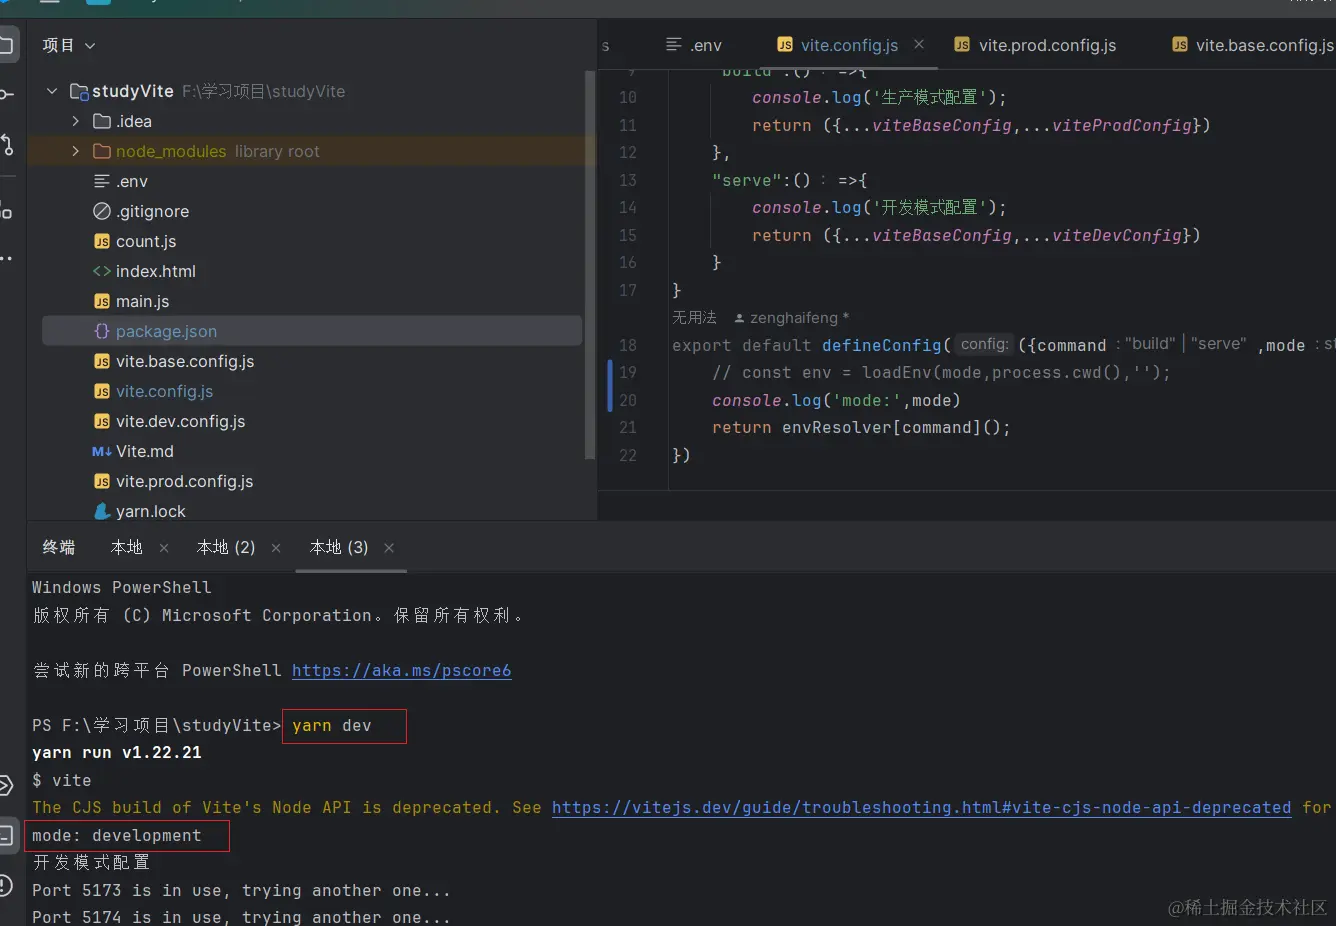Select the 本地 (3) terminal tab
1336x926 pixels.
point(339,547)
